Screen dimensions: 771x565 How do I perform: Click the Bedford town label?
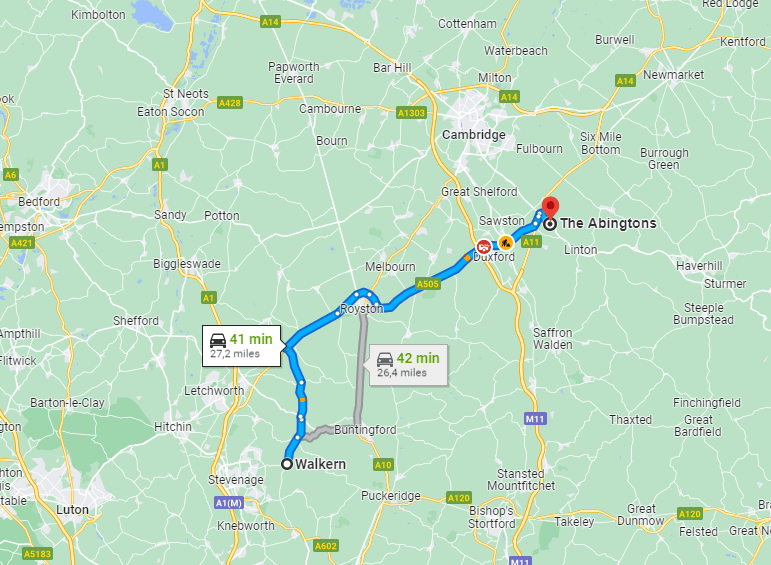[39, 202]
